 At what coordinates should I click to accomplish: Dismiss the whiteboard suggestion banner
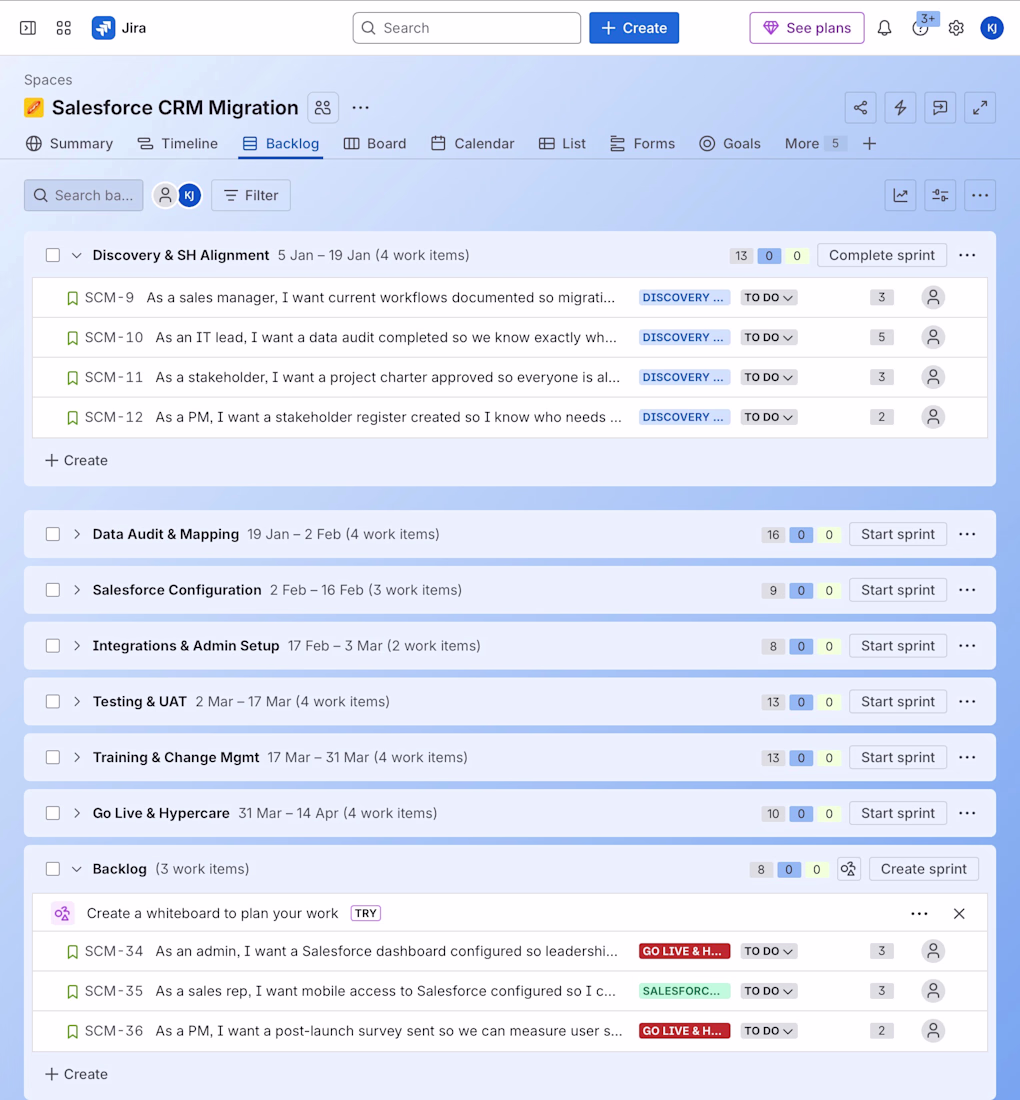(x=959, y=913)
